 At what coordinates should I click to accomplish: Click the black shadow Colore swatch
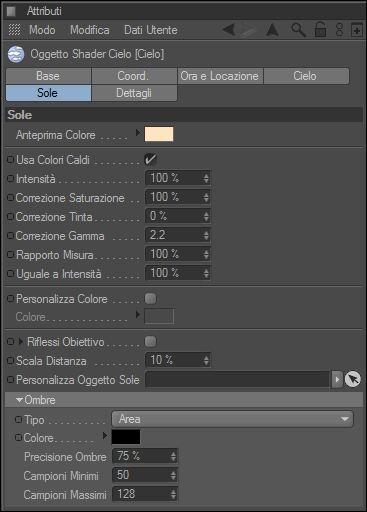tap(126, 437)
